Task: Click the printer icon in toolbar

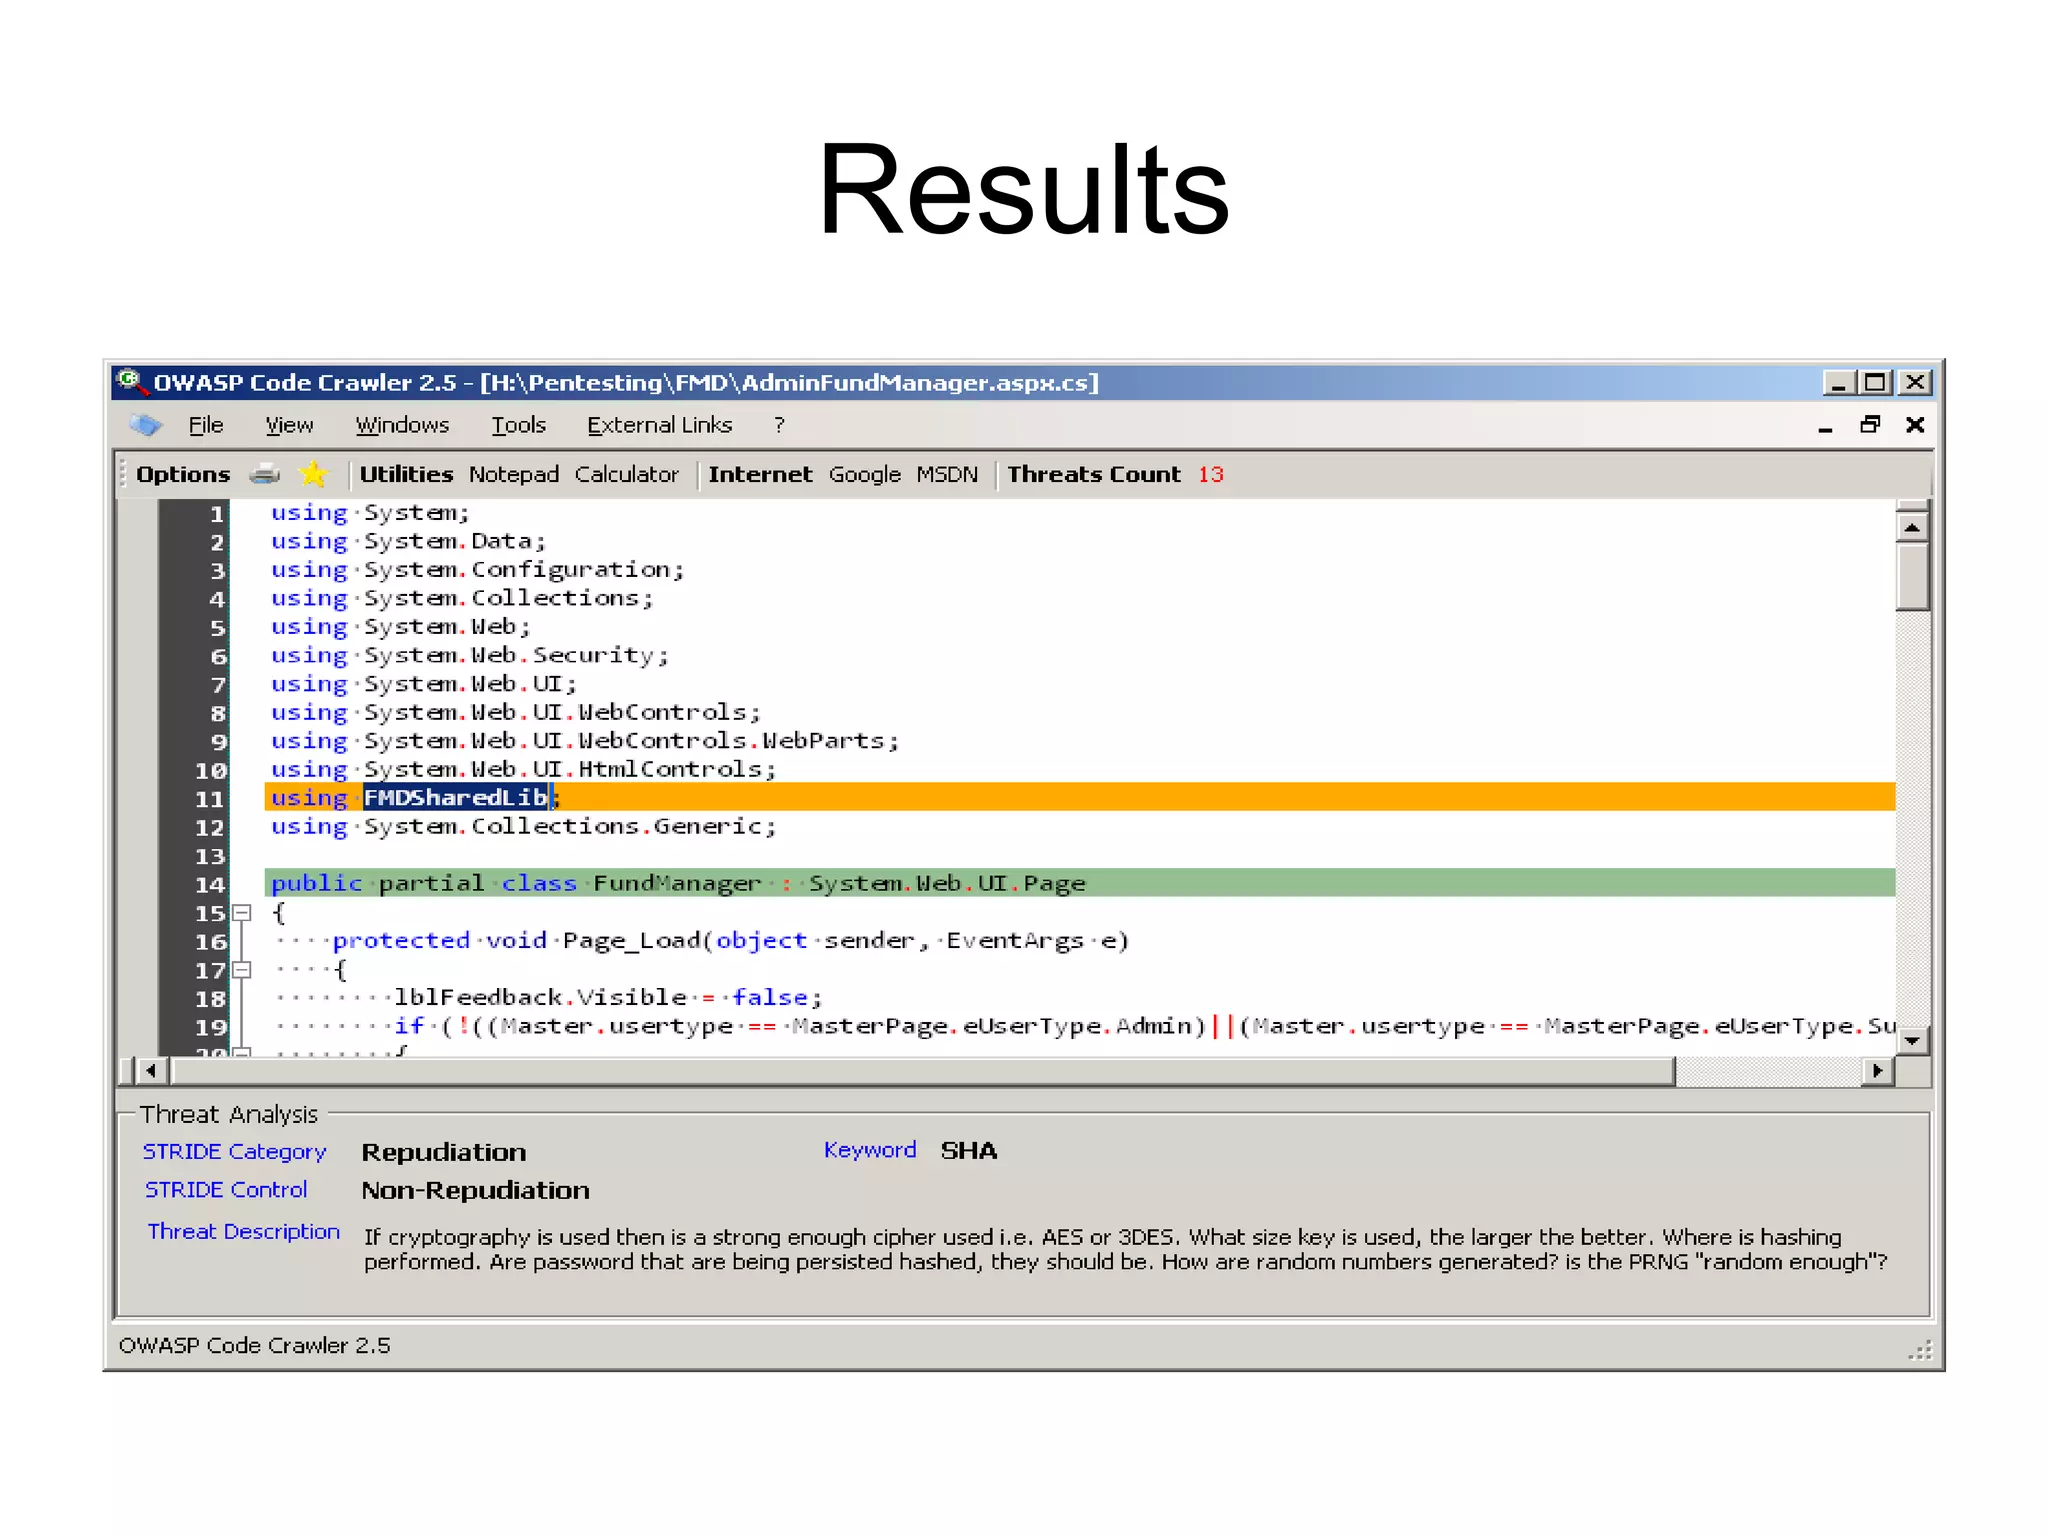Action: coord(265,474)
